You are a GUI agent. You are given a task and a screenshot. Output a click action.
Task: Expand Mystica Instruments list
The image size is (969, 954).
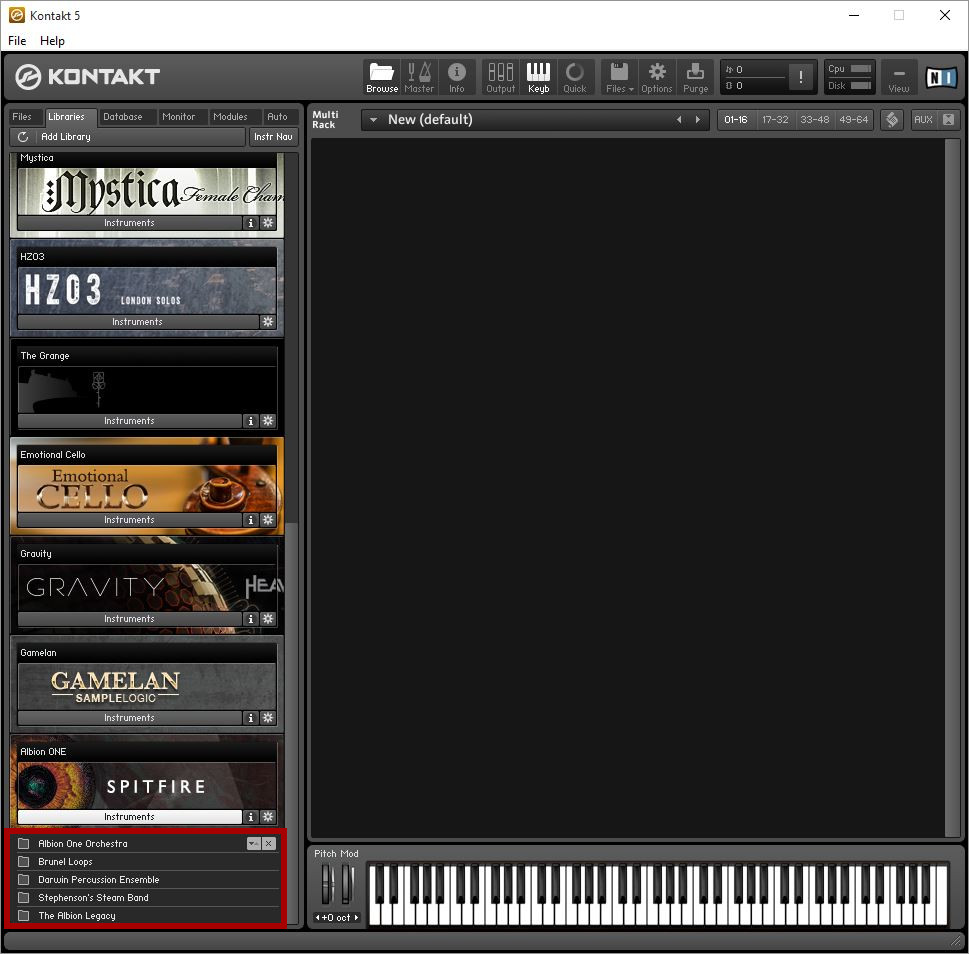coord(129,223)
